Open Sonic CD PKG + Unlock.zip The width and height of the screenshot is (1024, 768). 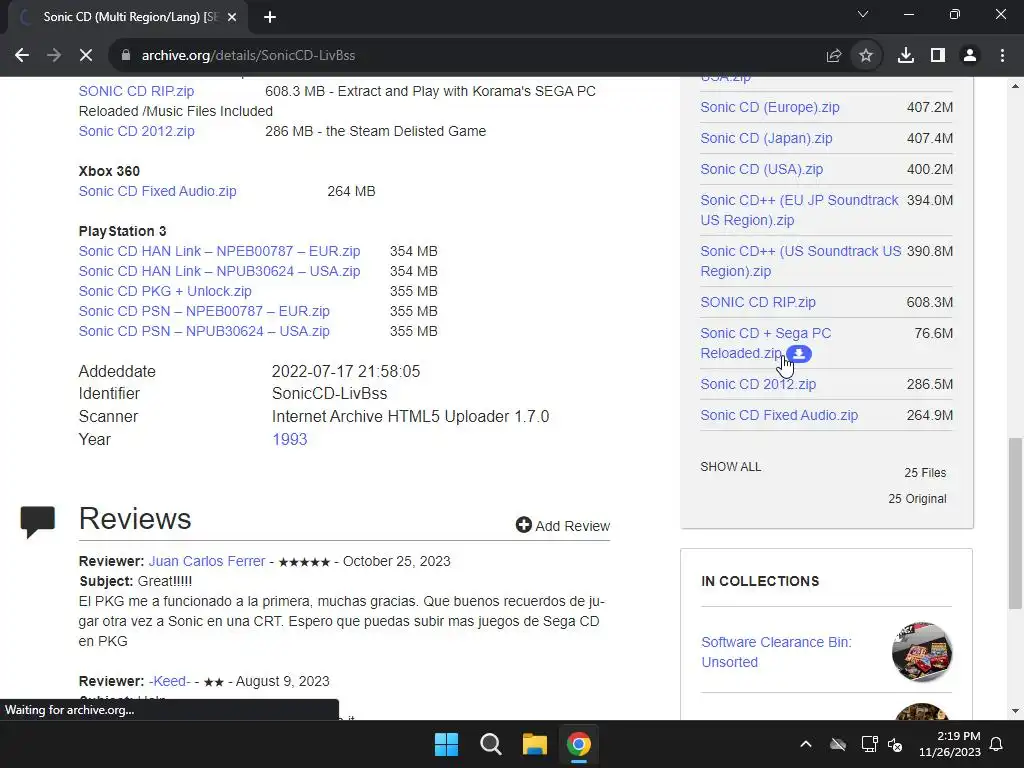point(165,291)
